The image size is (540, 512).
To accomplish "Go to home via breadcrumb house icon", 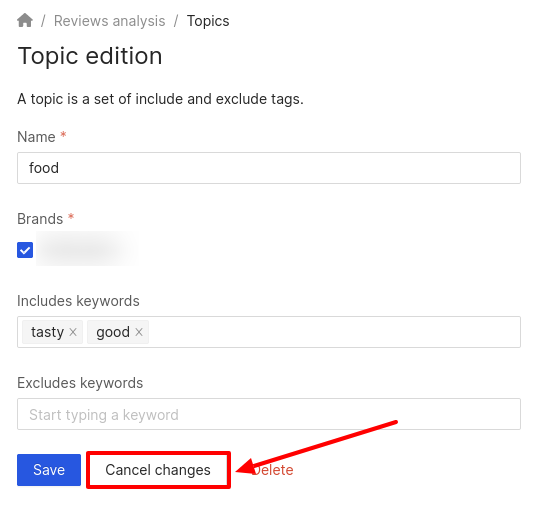I will (x=25, y=20).
